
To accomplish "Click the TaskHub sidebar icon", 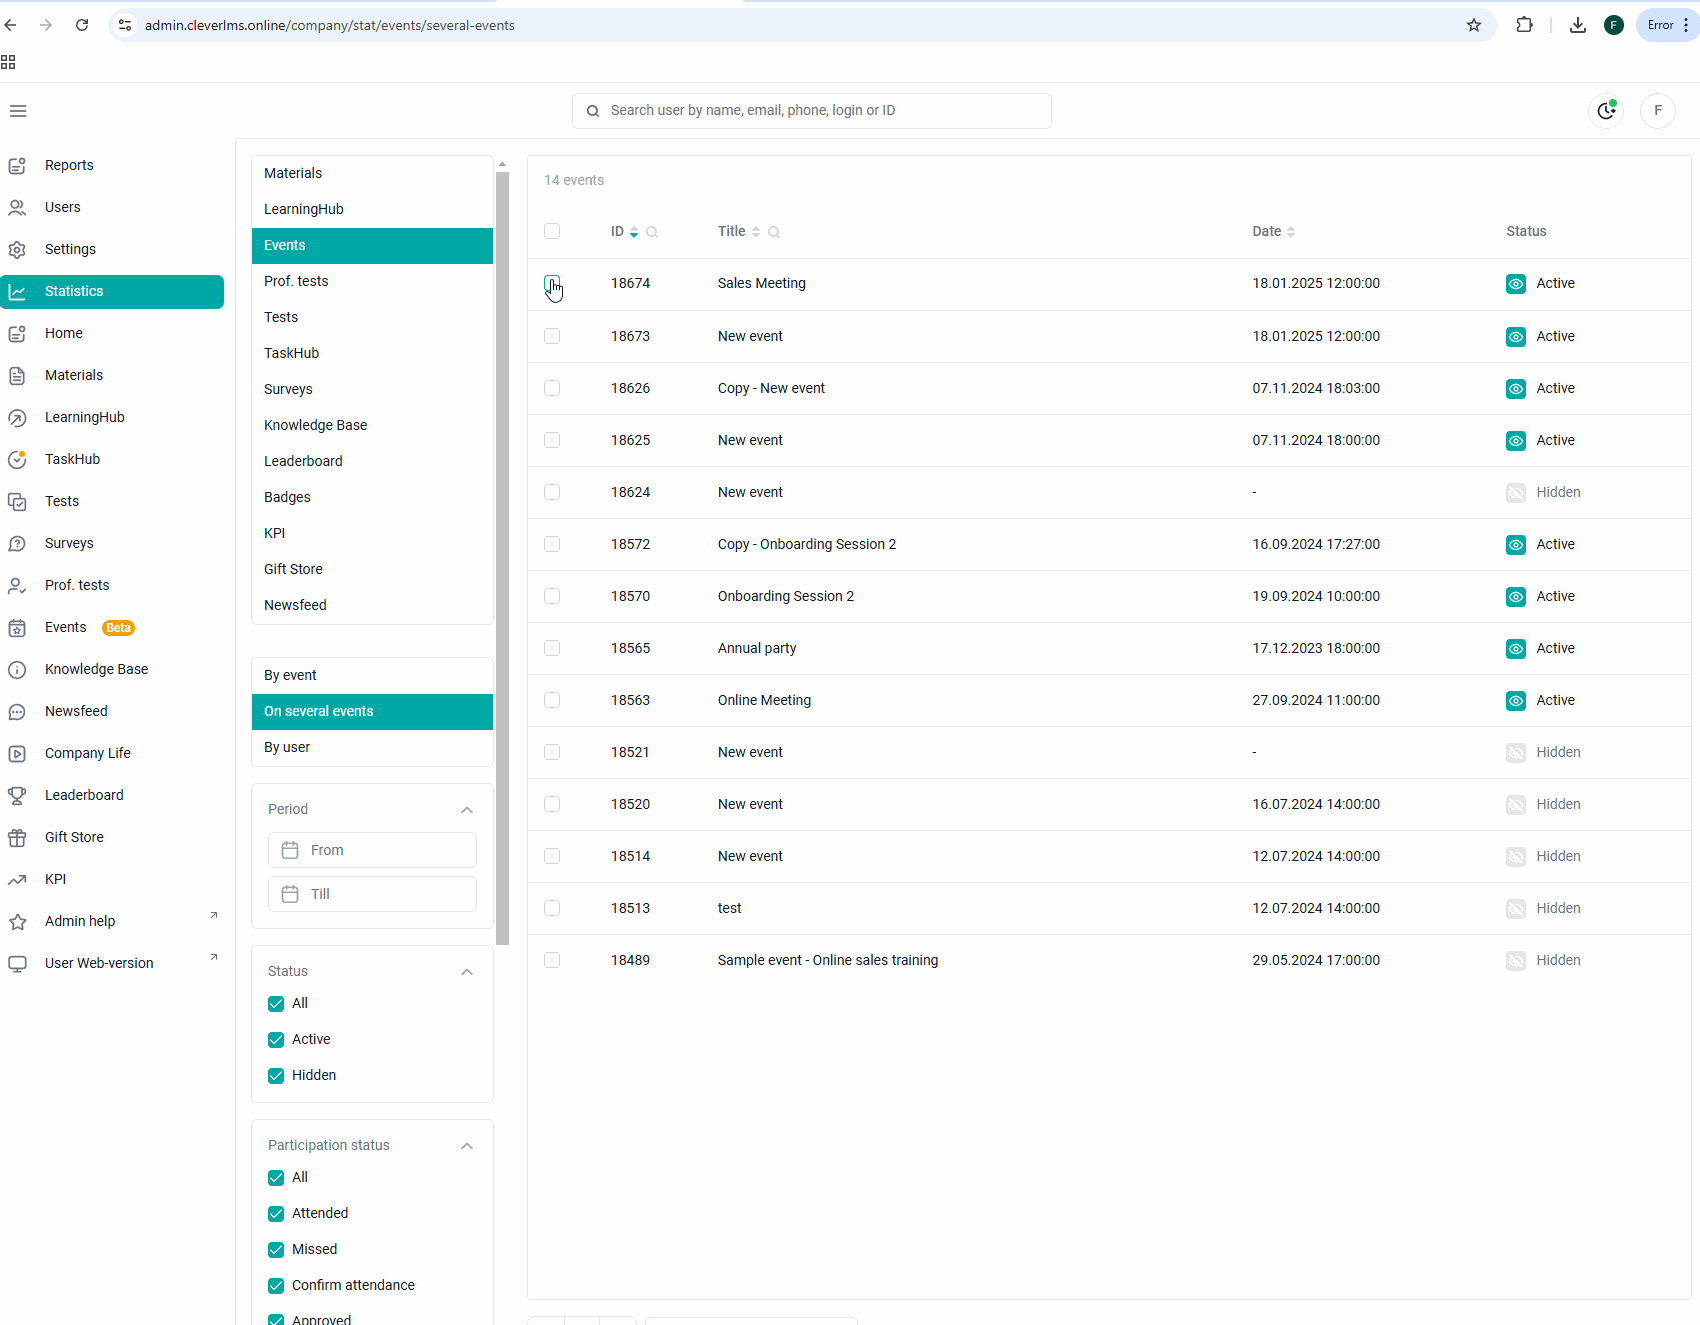I will [17, 460].
